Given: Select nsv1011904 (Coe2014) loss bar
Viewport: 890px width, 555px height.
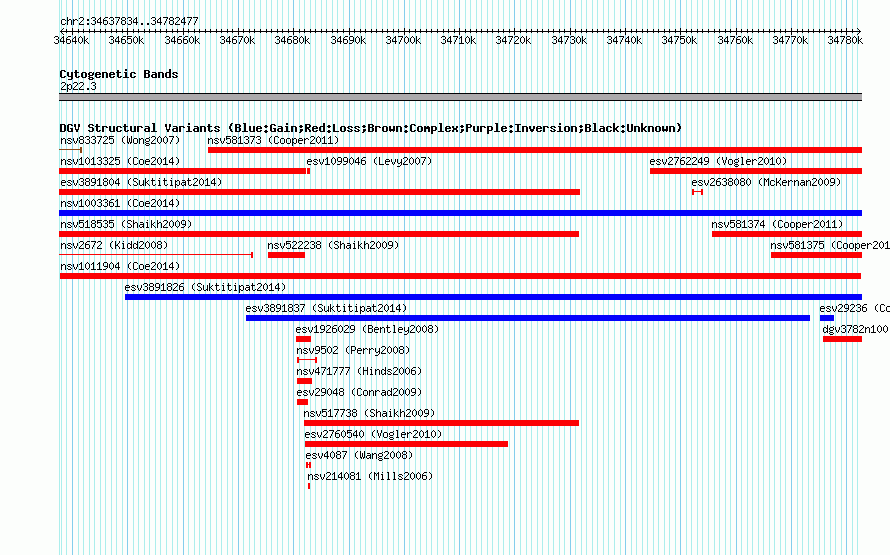Looking at the screenshot, I should pyautogui.click(x=460, y=276).
